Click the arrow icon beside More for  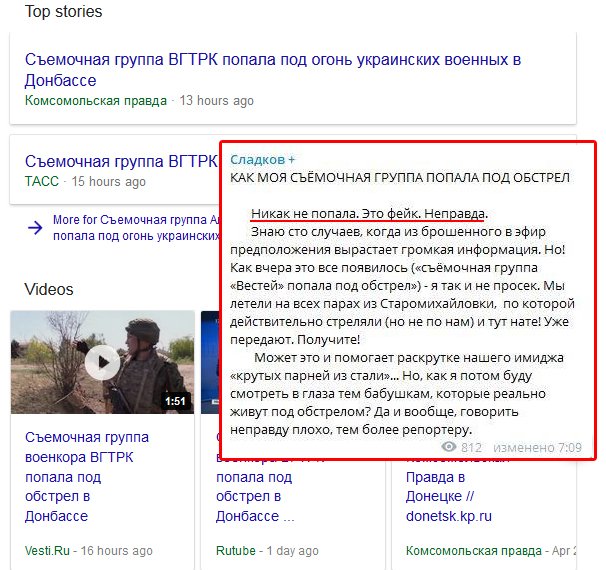tap(35, 228)
